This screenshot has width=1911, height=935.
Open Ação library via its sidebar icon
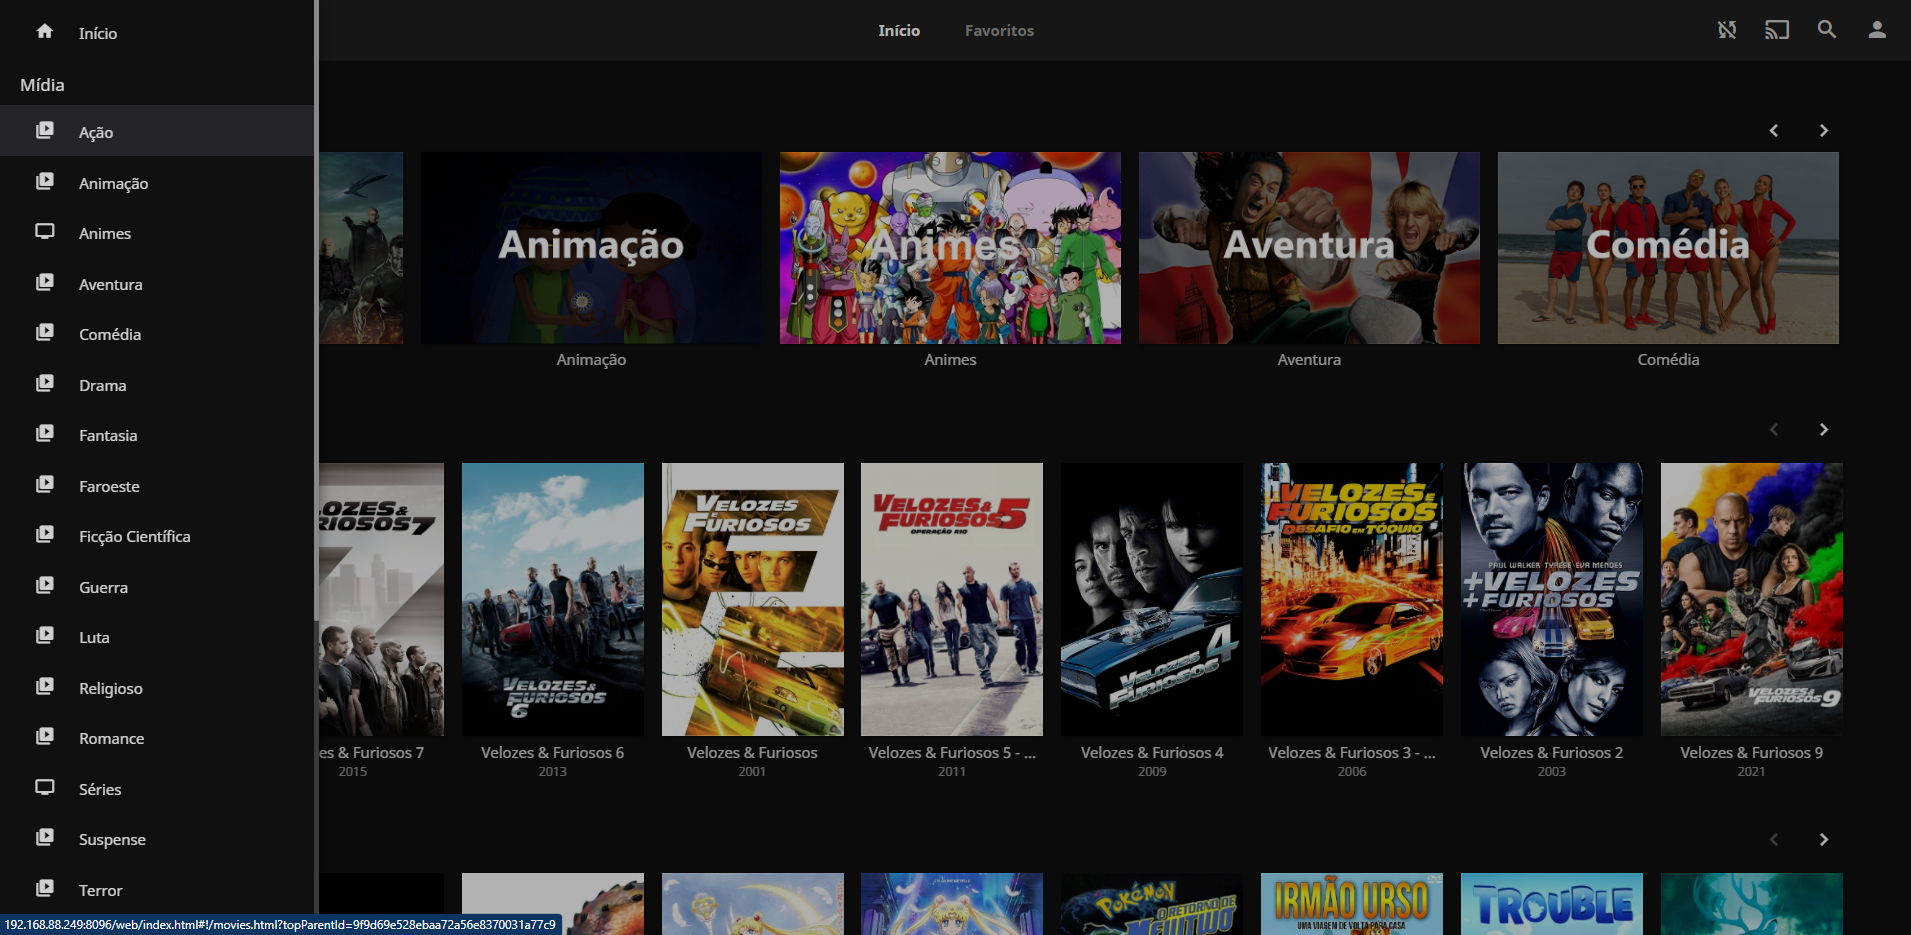tap(45, 130)
